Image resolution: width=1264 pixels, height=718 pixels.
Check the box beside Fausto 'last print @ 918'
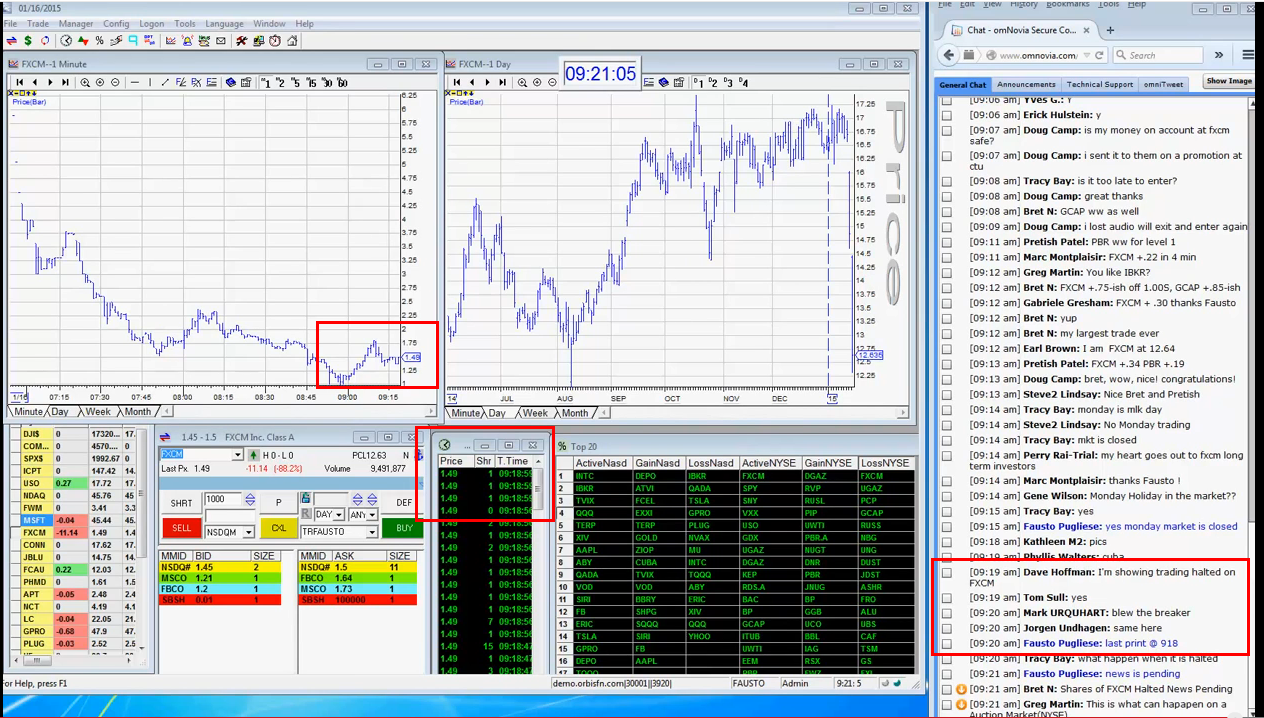946,644
